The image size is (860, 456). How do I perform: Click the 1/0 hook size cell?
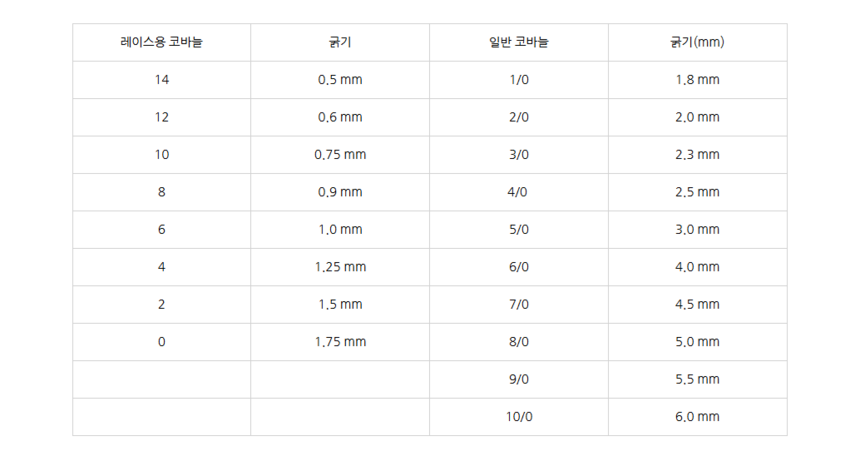[x=519, y=80]
